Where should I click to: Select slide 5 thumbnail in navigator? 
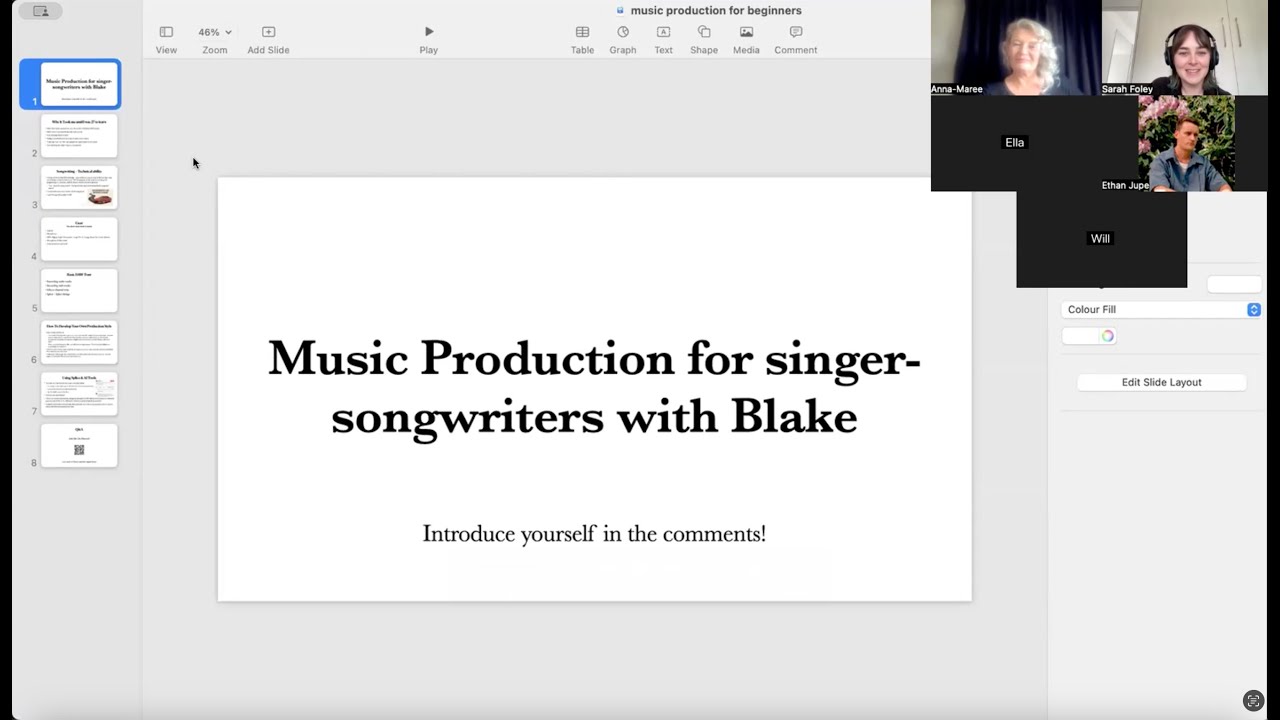coord(79,291)
